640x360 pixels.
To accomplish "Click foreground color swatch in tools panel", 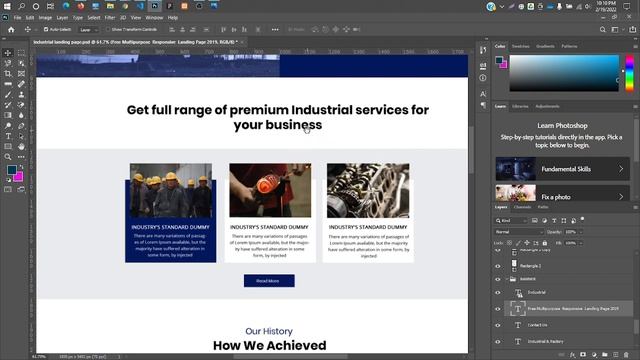I will [11, 169].
